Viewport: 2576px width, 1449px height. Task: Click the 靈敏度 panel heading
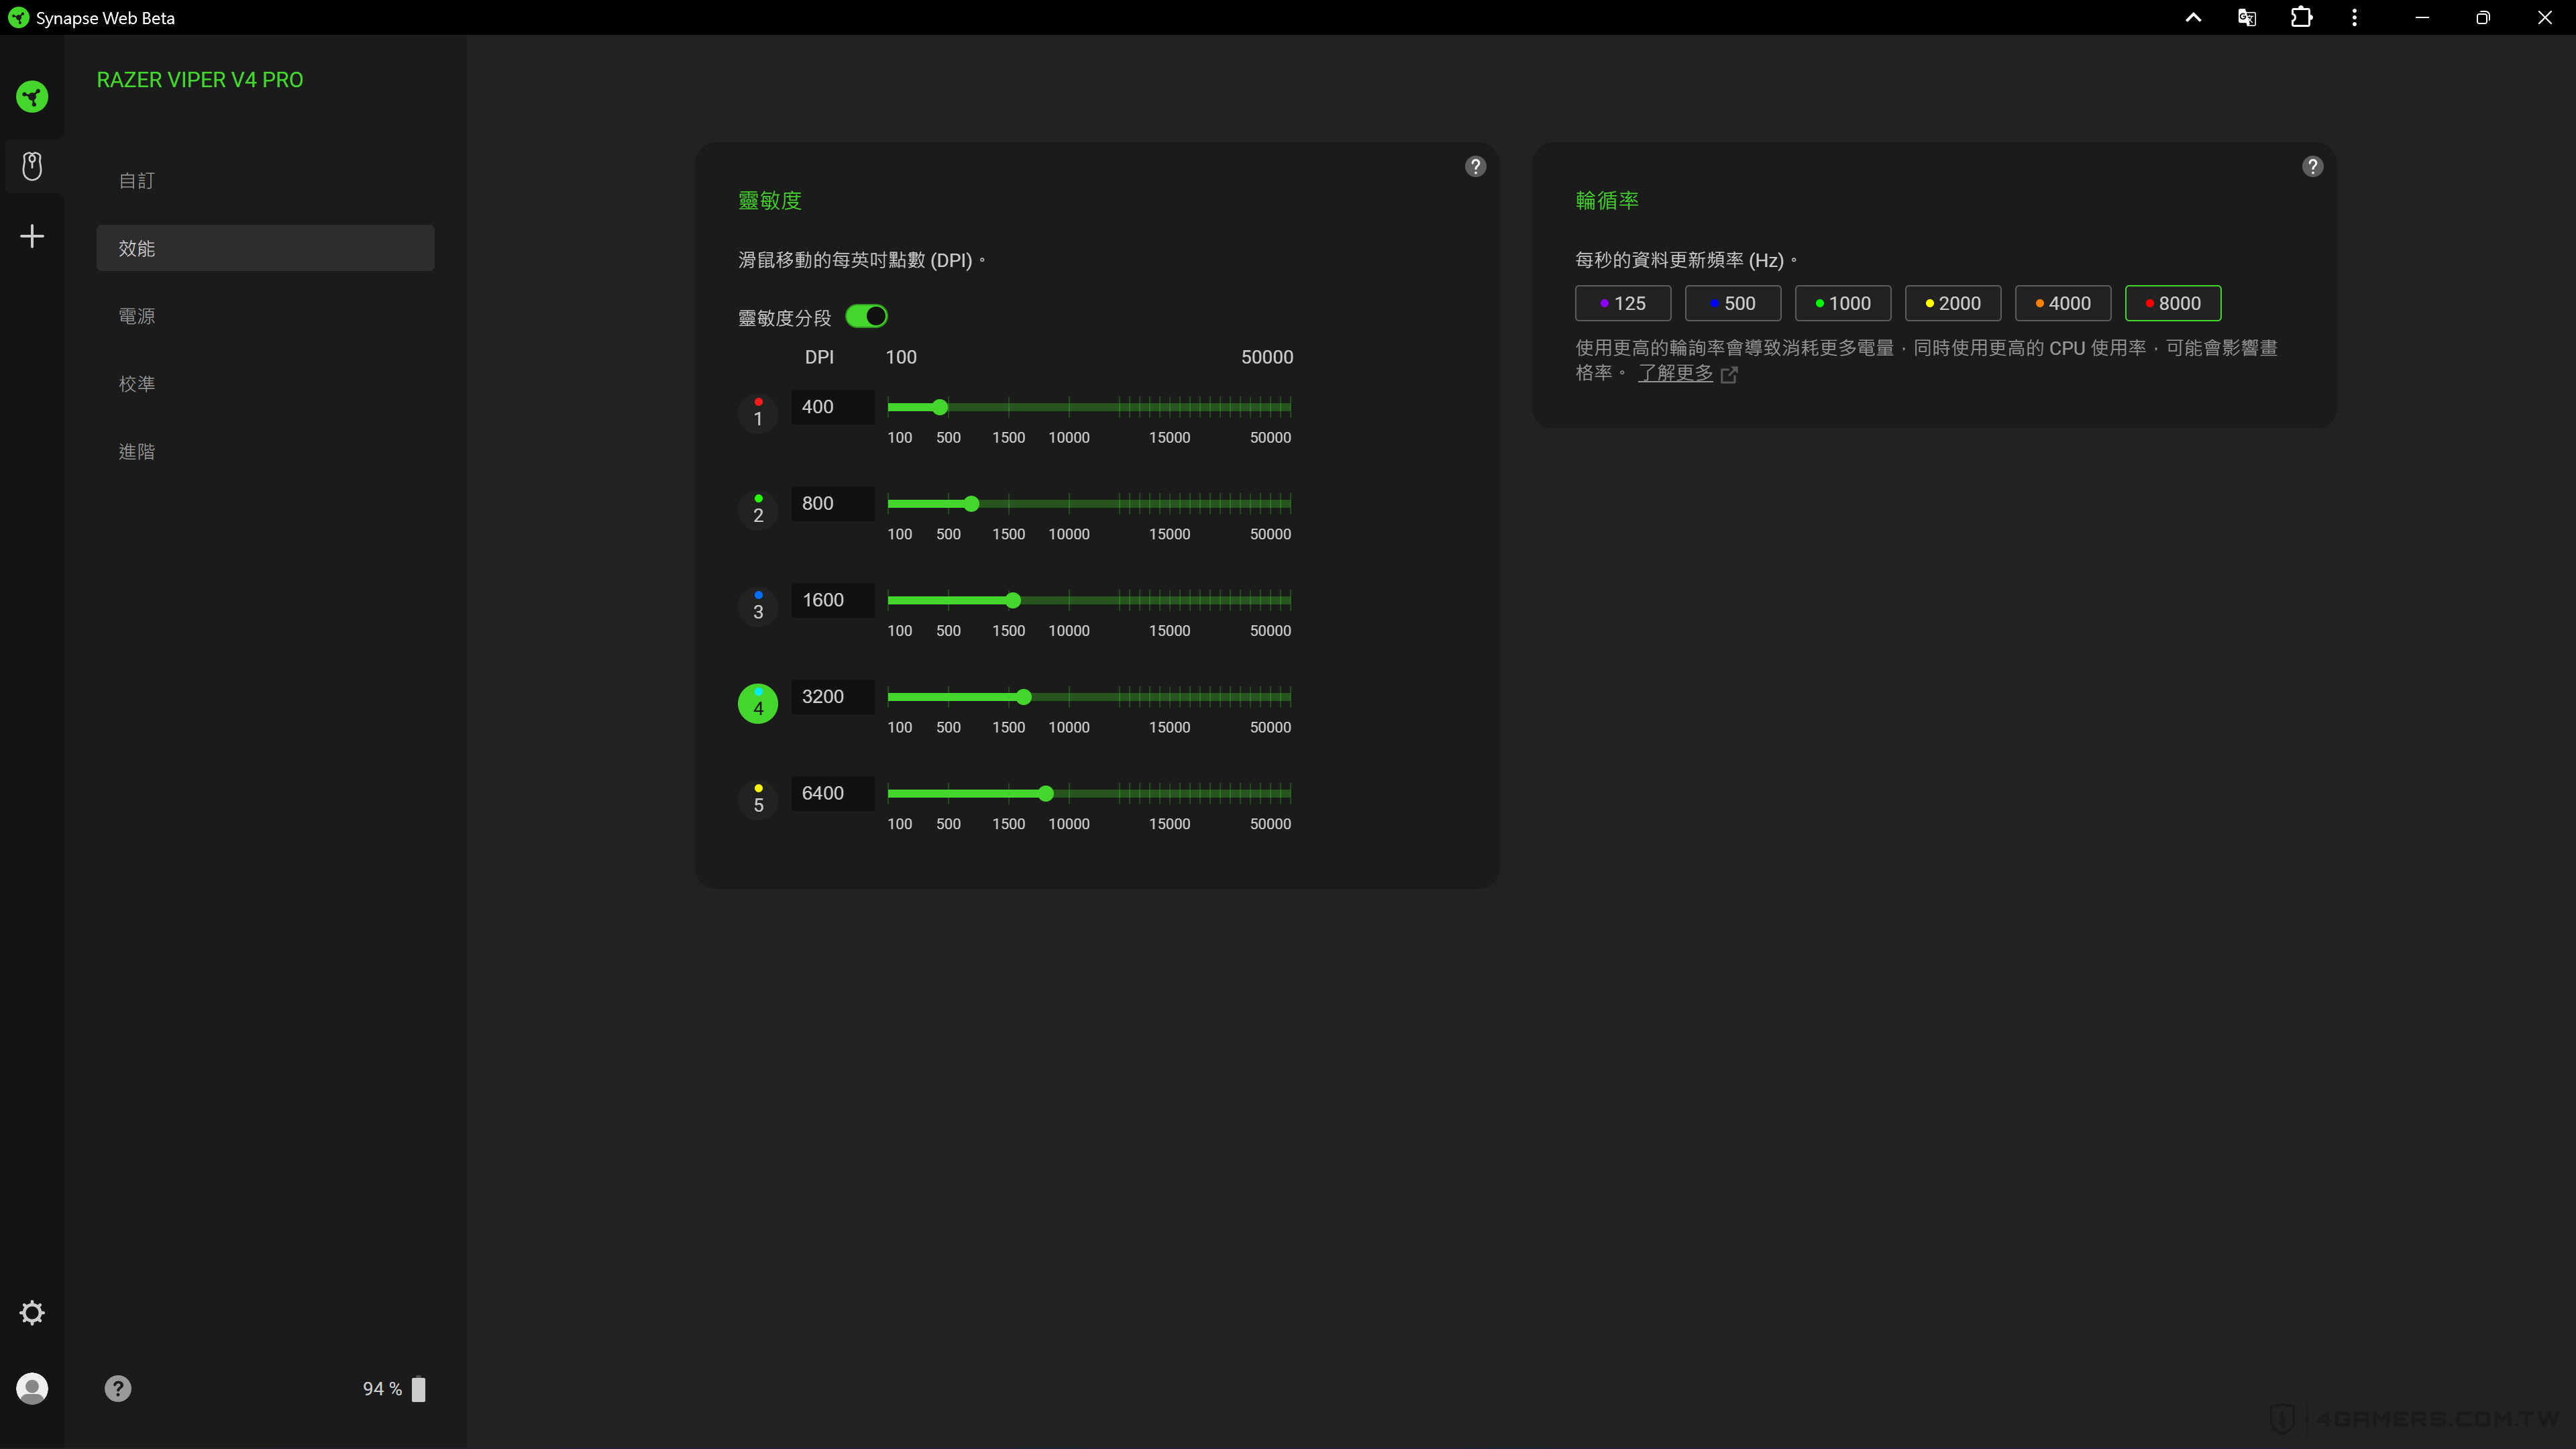click(770, 200)
